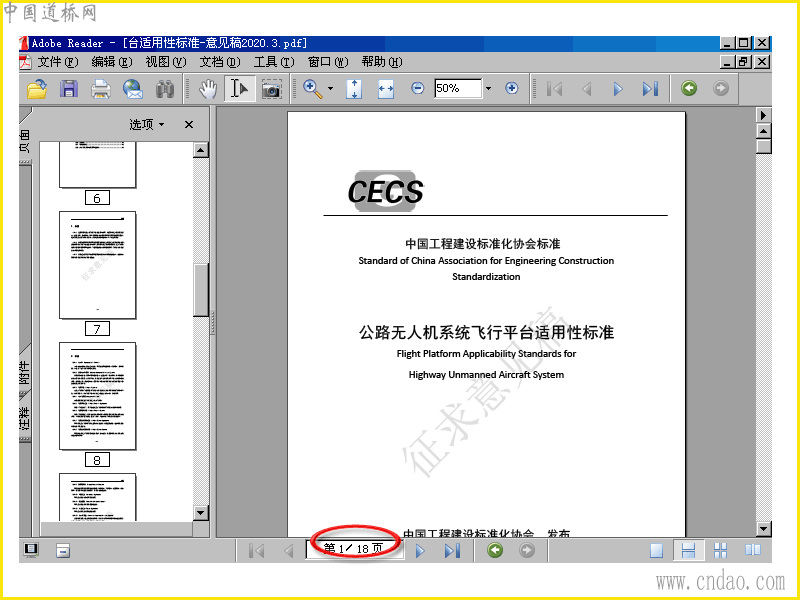The height and width of the screenshot is (600, 800).
Task: Open the 工具(T) menu
Action: (x=274, y=62)
